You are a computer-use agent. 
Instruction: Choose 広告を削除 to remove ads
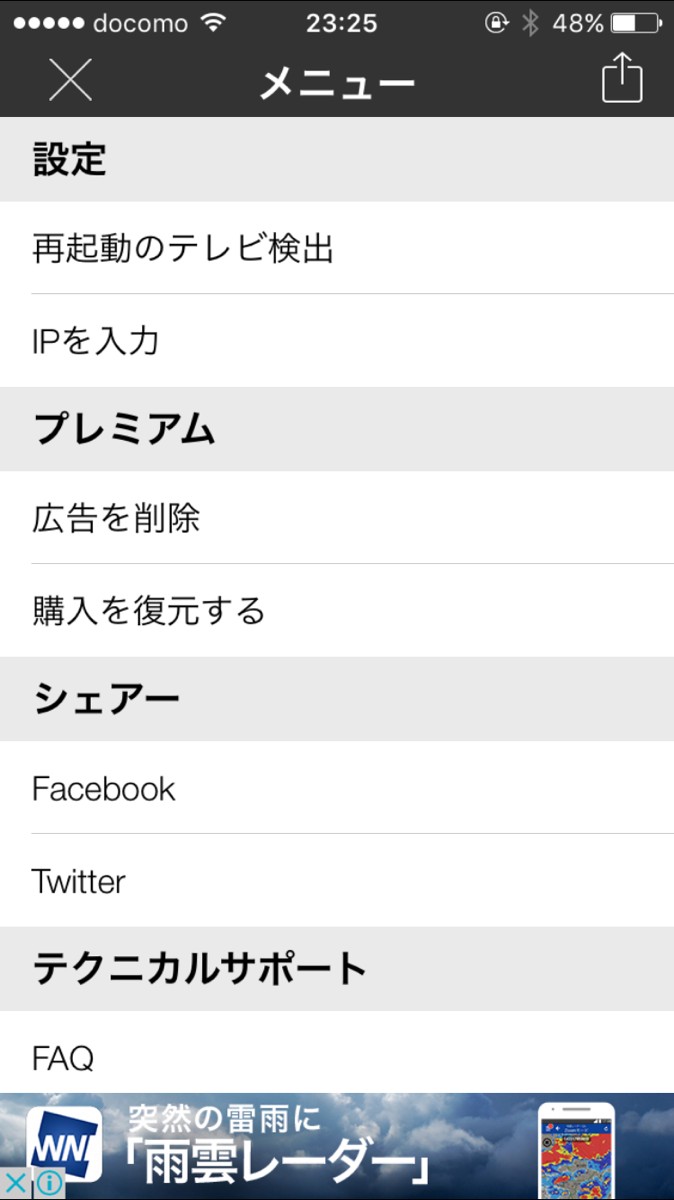[337, 518]
